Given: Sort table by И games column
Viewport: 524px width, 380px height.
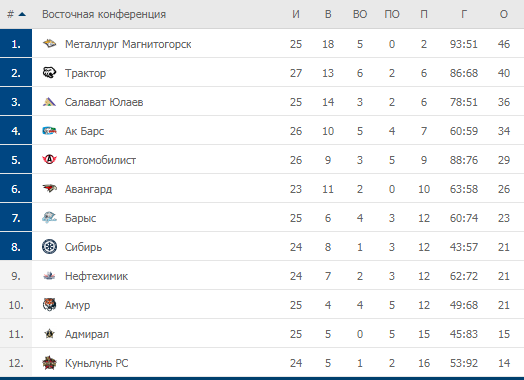Looking at the screenshot, I should (x=296, y=14).
